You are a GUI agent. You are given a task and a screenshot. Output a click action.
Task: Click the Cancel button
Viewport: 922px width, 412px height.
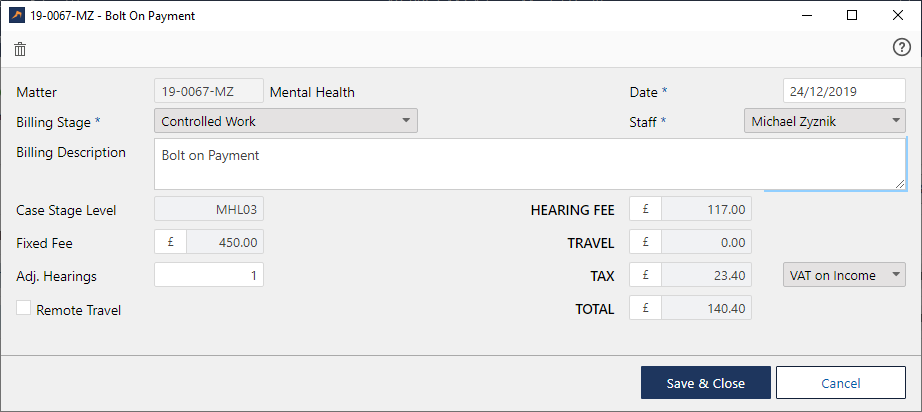pyautogui.click(x=840, y=383)
